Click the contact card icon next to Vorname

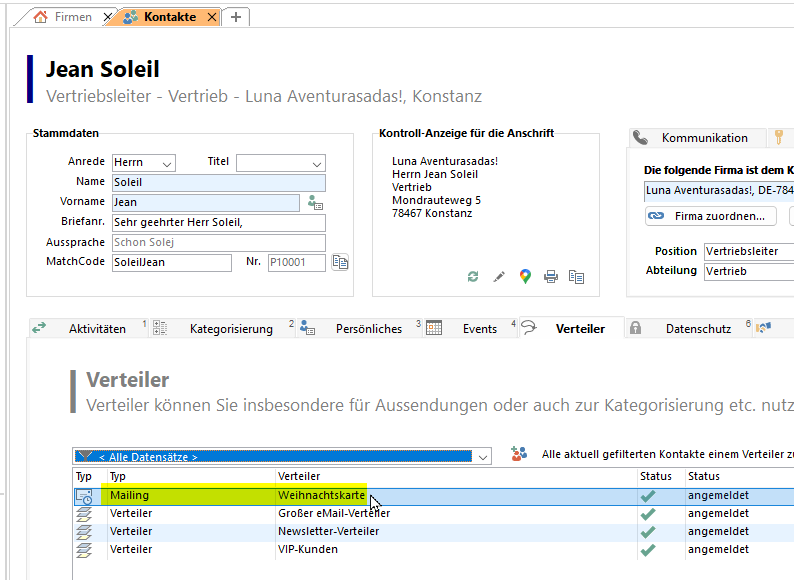(315, 203)
